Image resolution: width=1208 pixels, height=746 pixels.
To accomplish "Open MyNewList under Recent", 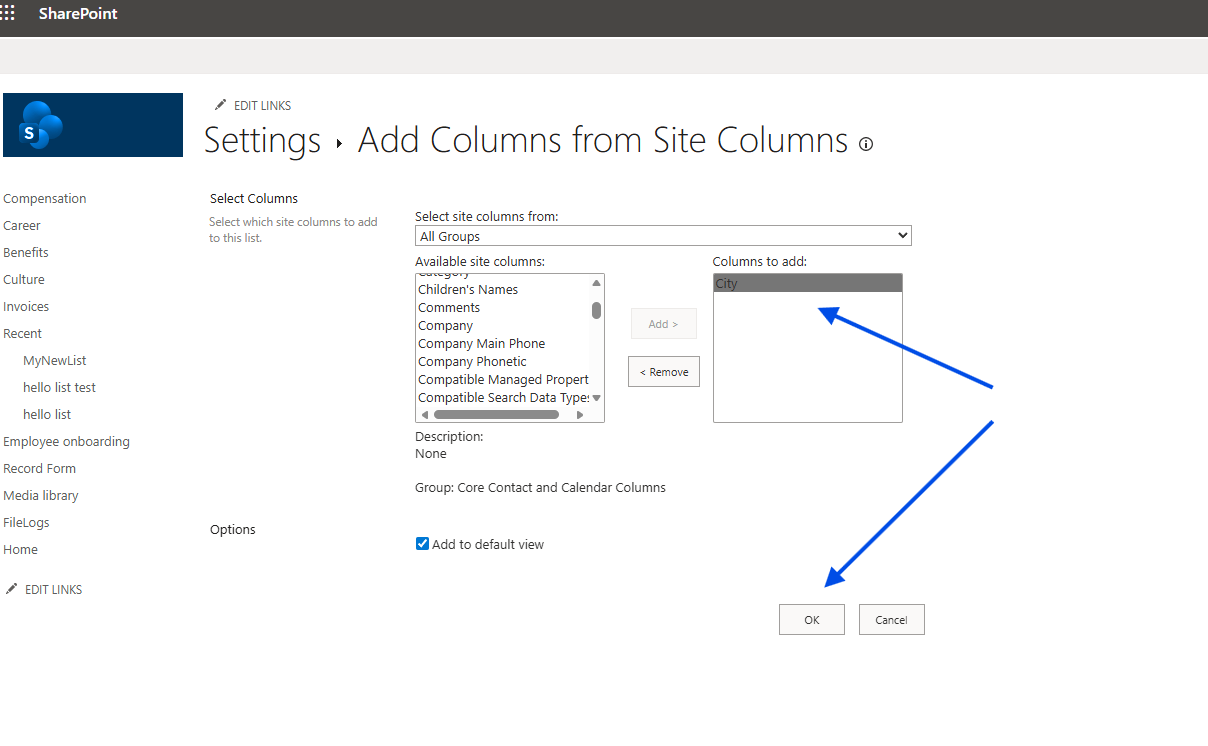I will [x=55, y=361].
